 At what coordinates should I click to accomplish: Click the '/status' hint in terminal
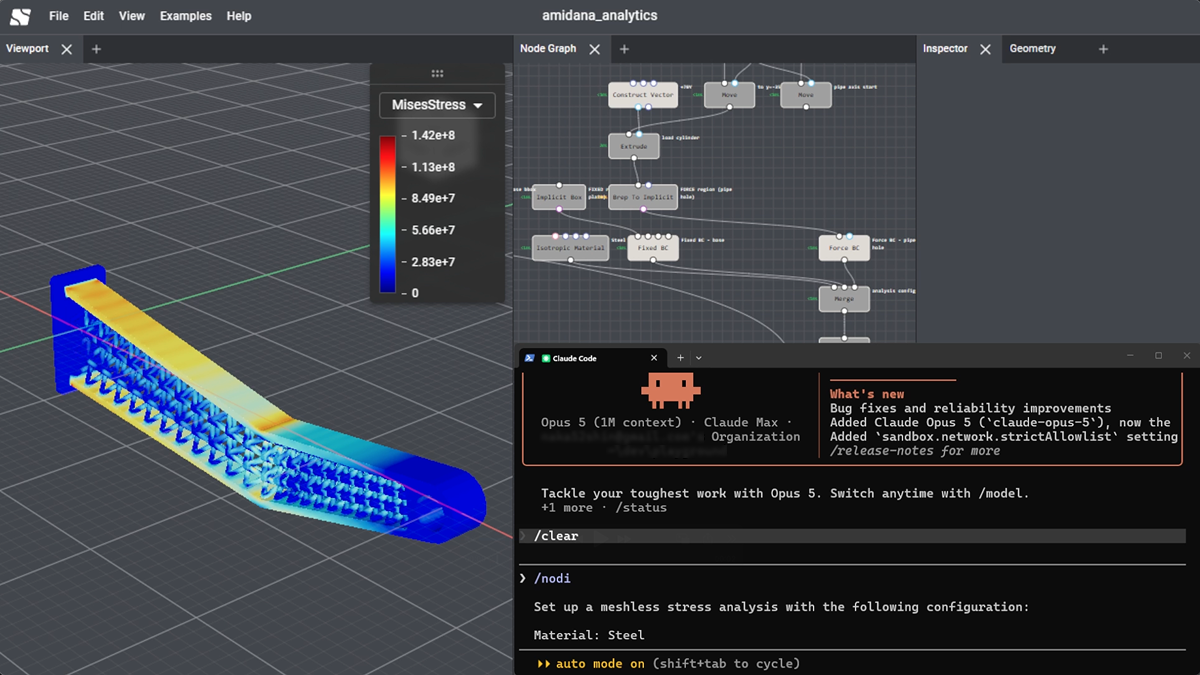tap(639, 508)
